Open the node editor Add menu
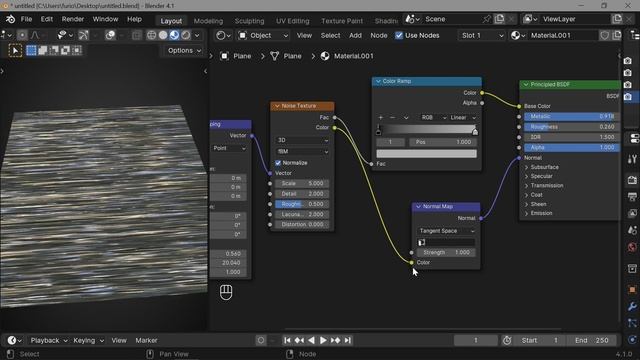 pos(355,36)
